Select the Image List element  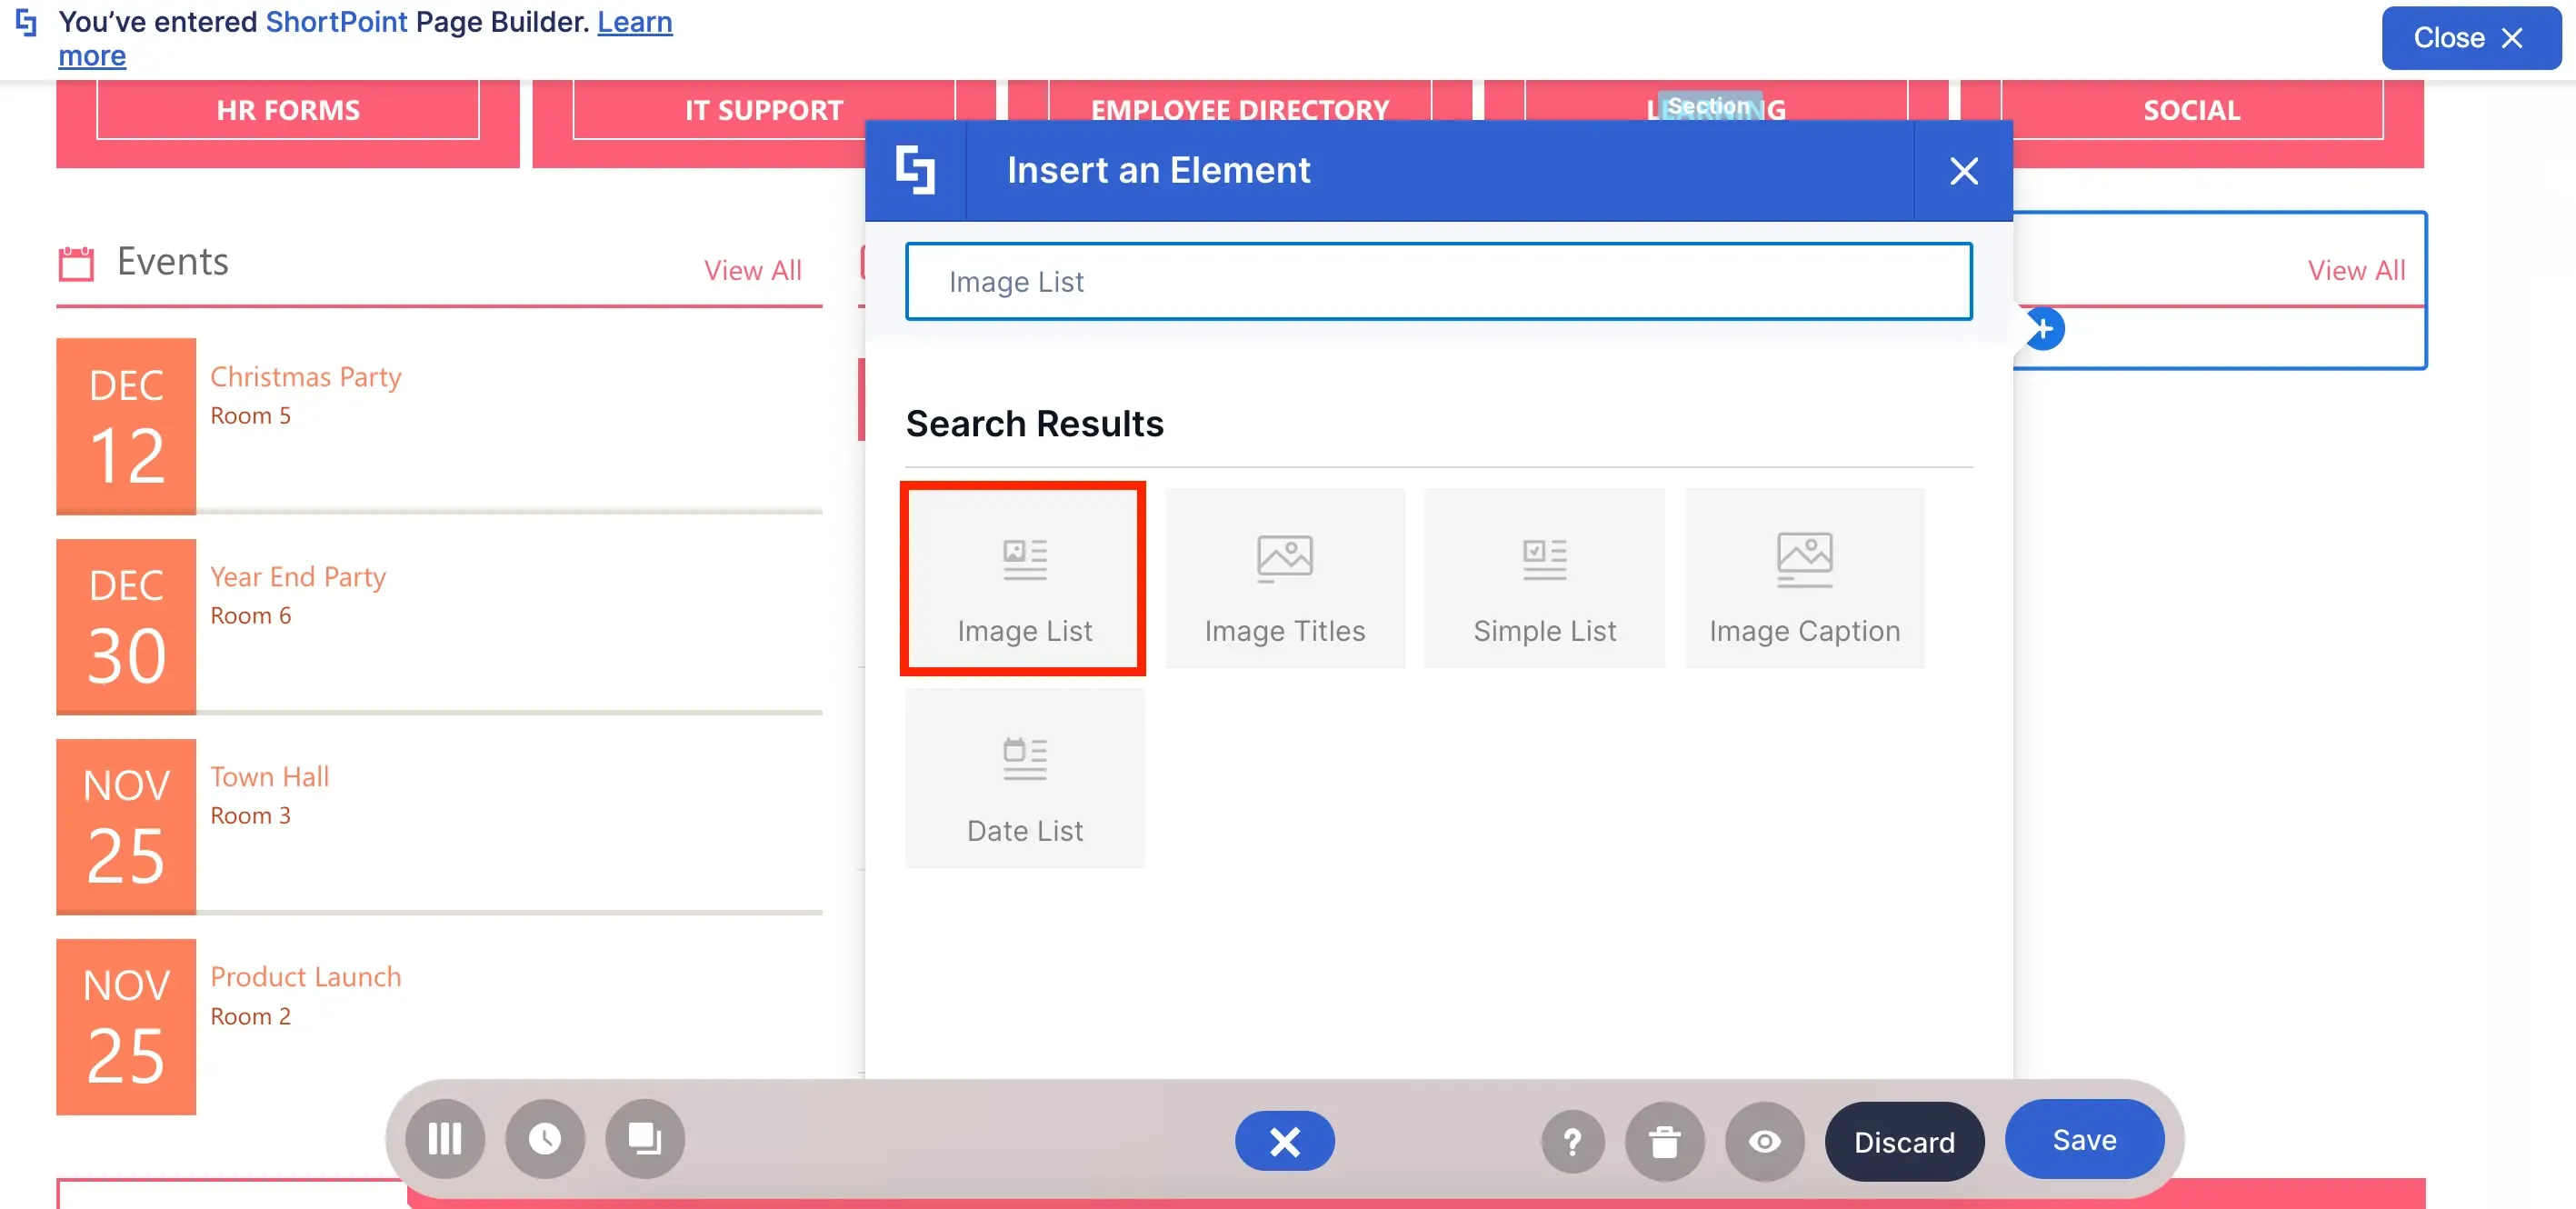(x=1024, y=578)
